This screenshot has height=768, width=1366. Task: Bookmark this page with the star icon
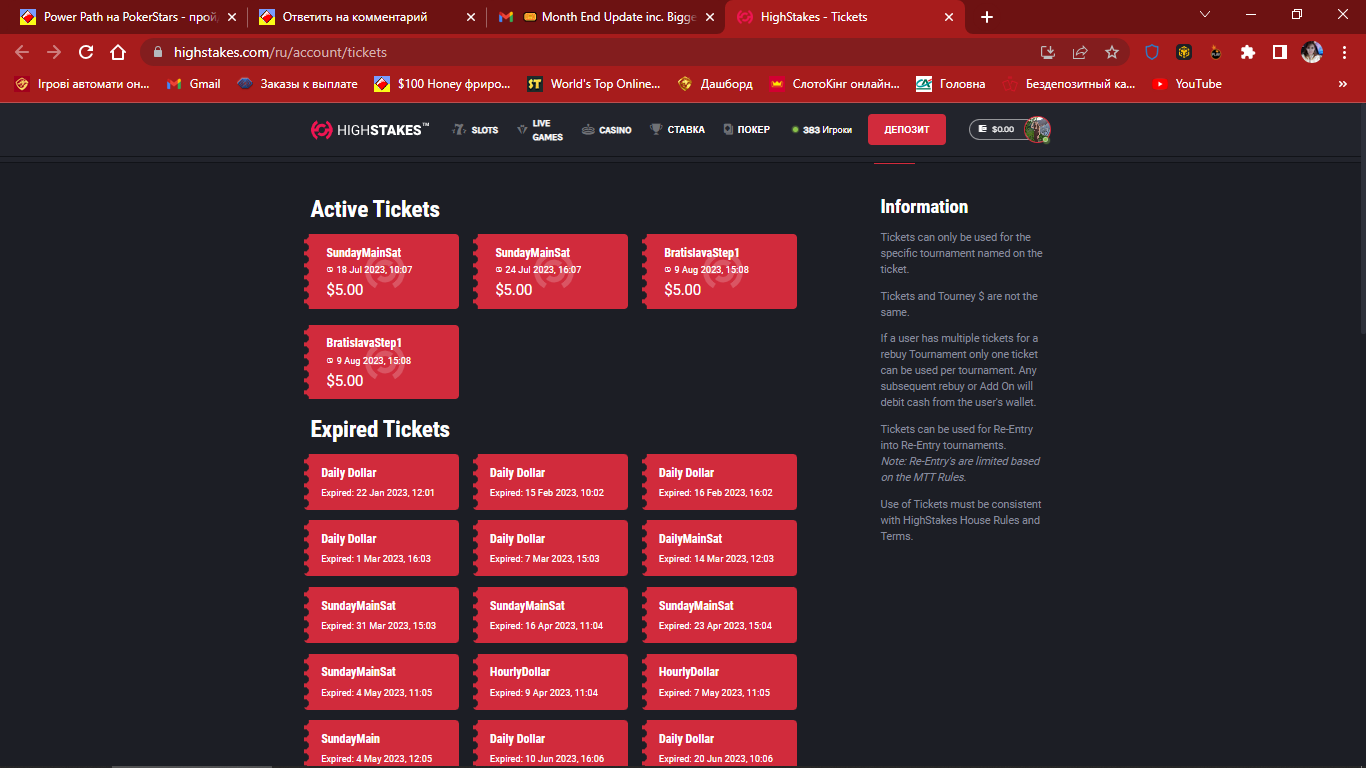pyautogui.click(x=1112, y=52)
